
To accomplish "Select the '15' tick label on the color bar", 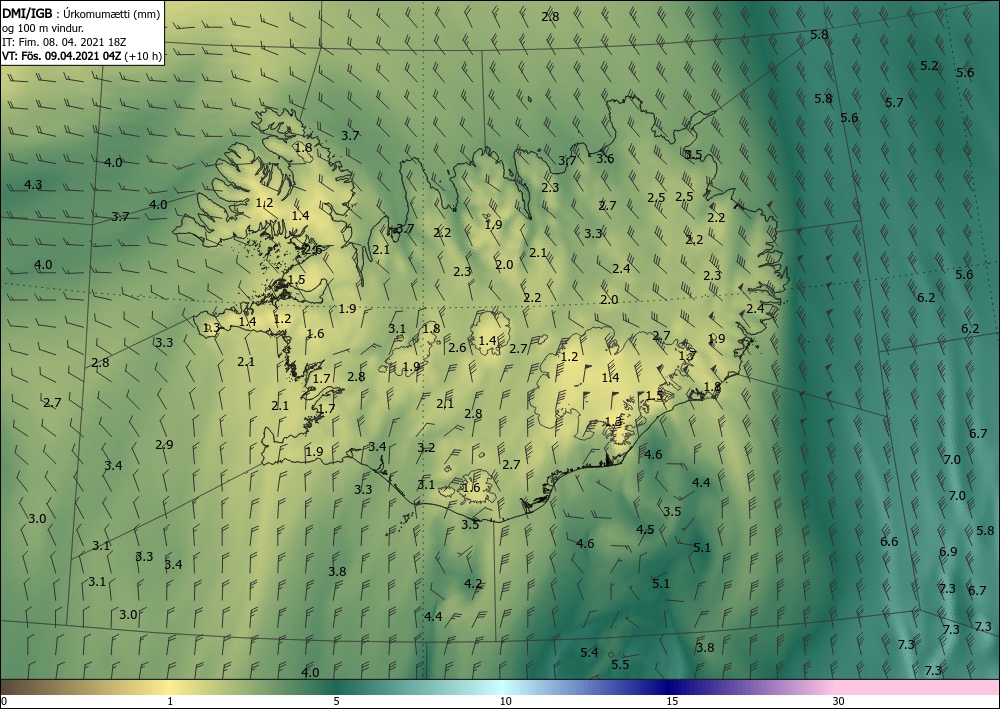I will point(672,702).
